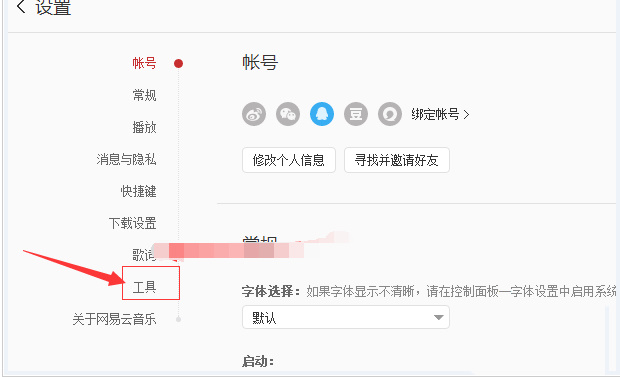Viewport: 620px width, 377px height.
Task: Click the 帐号 section heading
Action: click(260, 63)
